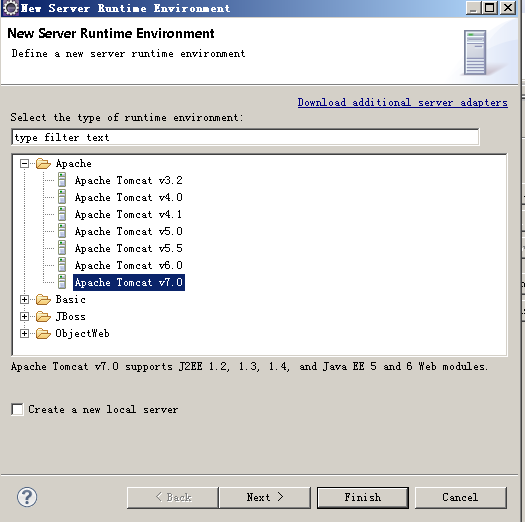The image size is (525, 522).
Task: Open Download additional server adapters link
Action: [402, 102]
